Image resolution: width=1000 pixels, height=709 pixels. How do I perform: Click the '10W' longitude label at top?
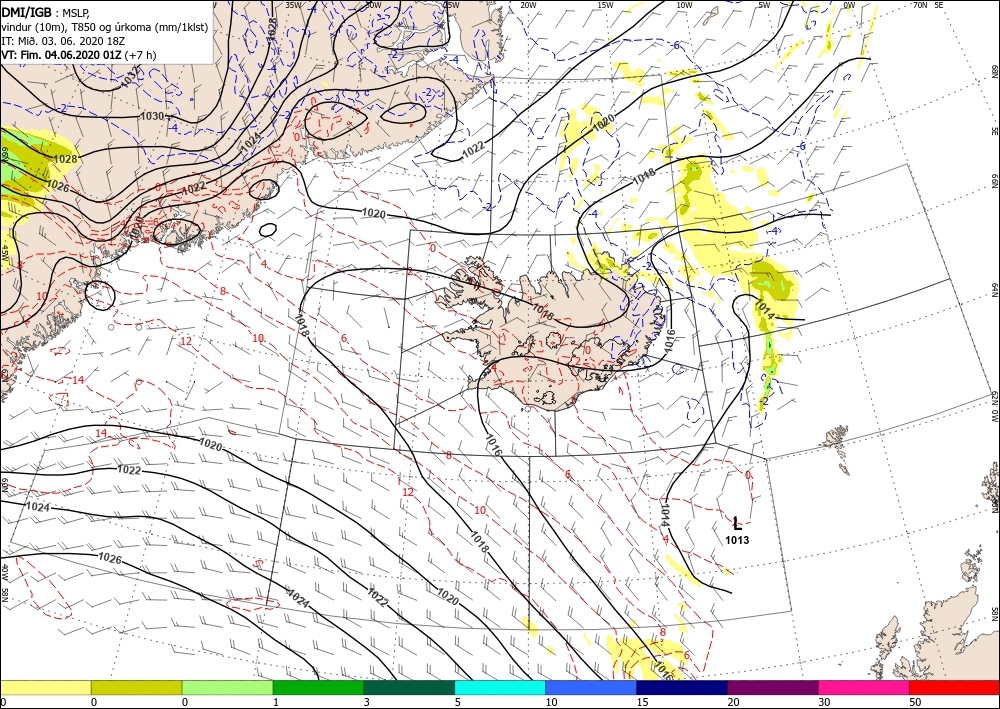(x=684, y=5)
